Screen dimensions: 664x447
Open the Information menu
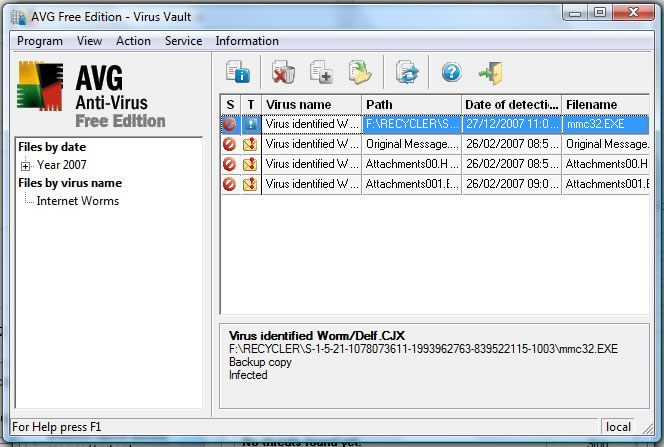pyautogui.click(x=247, y=41)
